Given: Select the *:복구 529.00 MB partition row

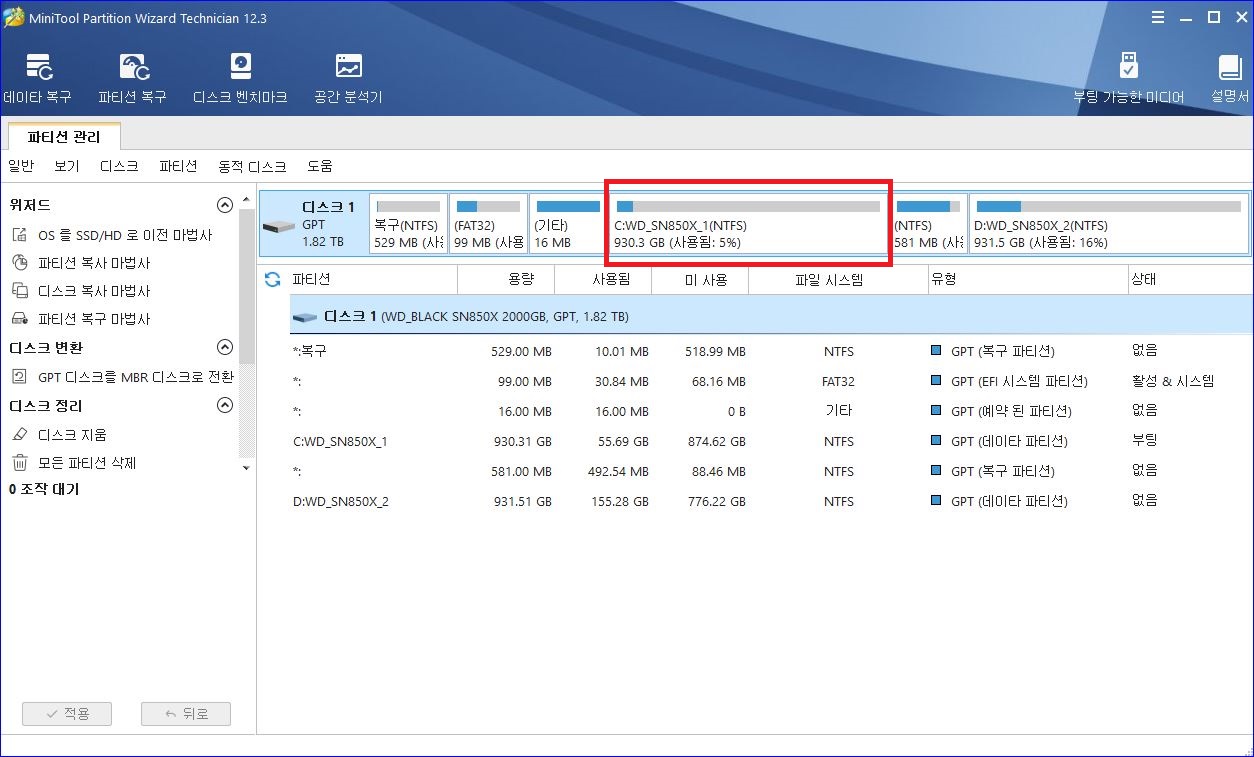Looking at the screenshot, I should coord(771,351).
